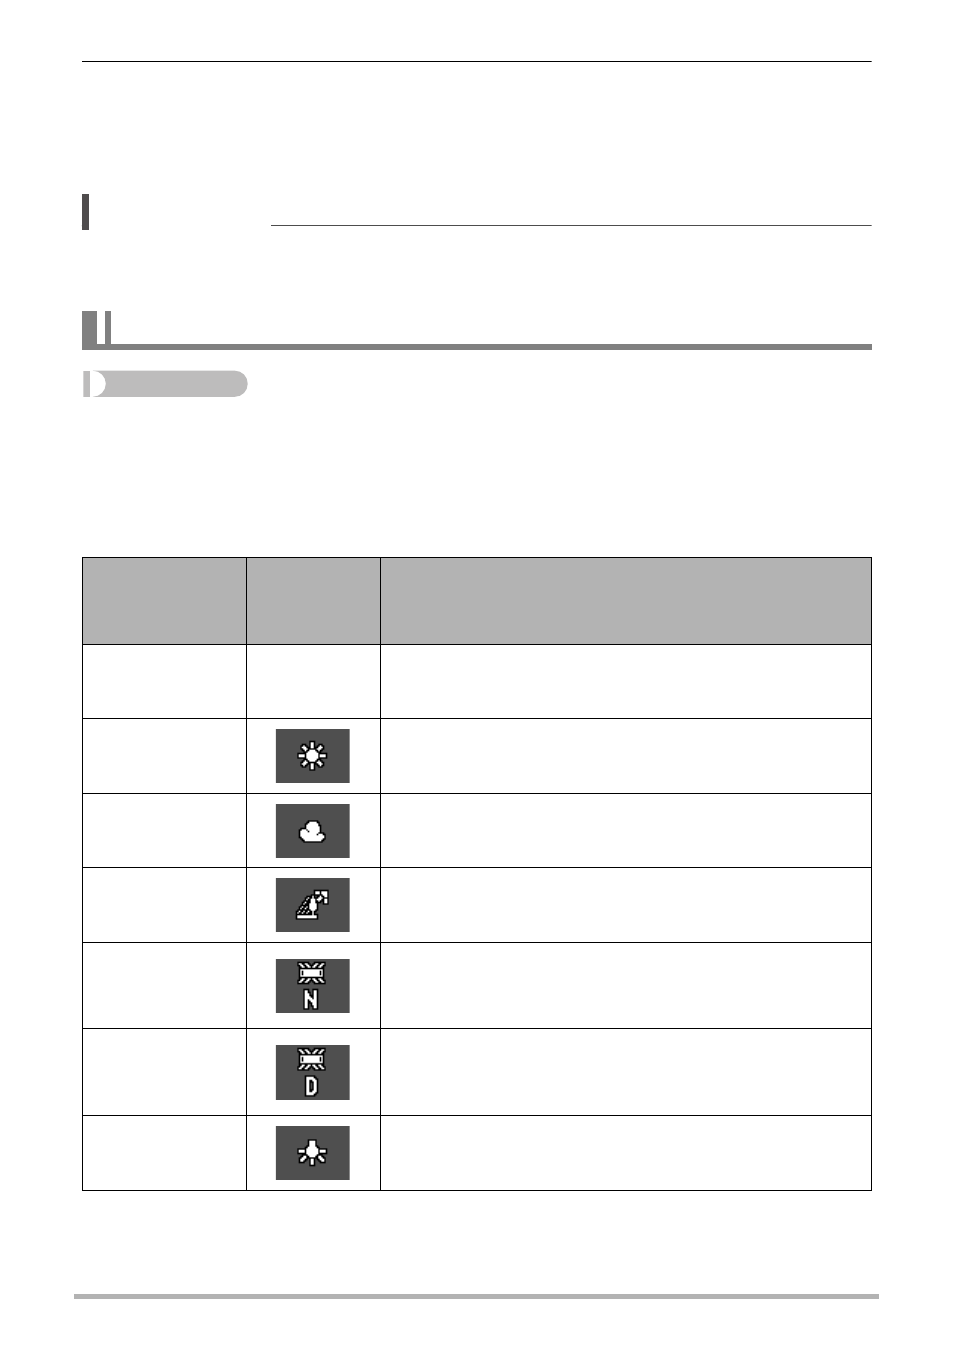Click the description cell beside the light bulb icon
Screen dimensions: 954x1356
point(625,1153)
